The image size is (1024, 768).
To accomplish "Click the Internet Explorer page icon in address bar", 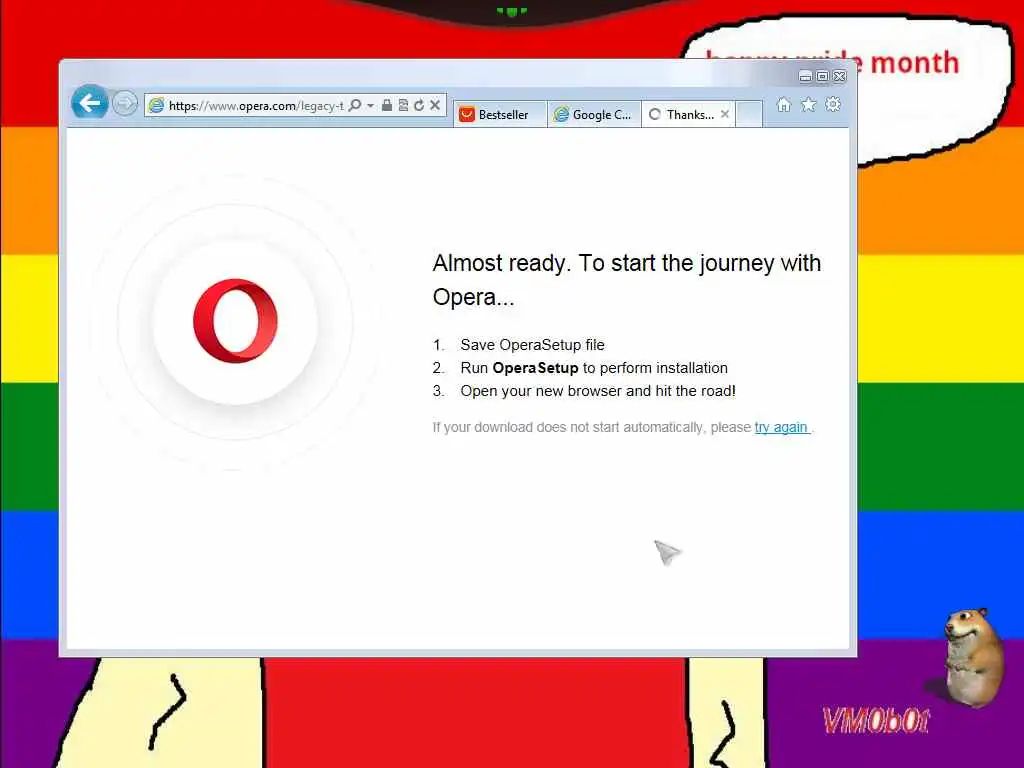I will pyautogui.click(x=156, y=105).
